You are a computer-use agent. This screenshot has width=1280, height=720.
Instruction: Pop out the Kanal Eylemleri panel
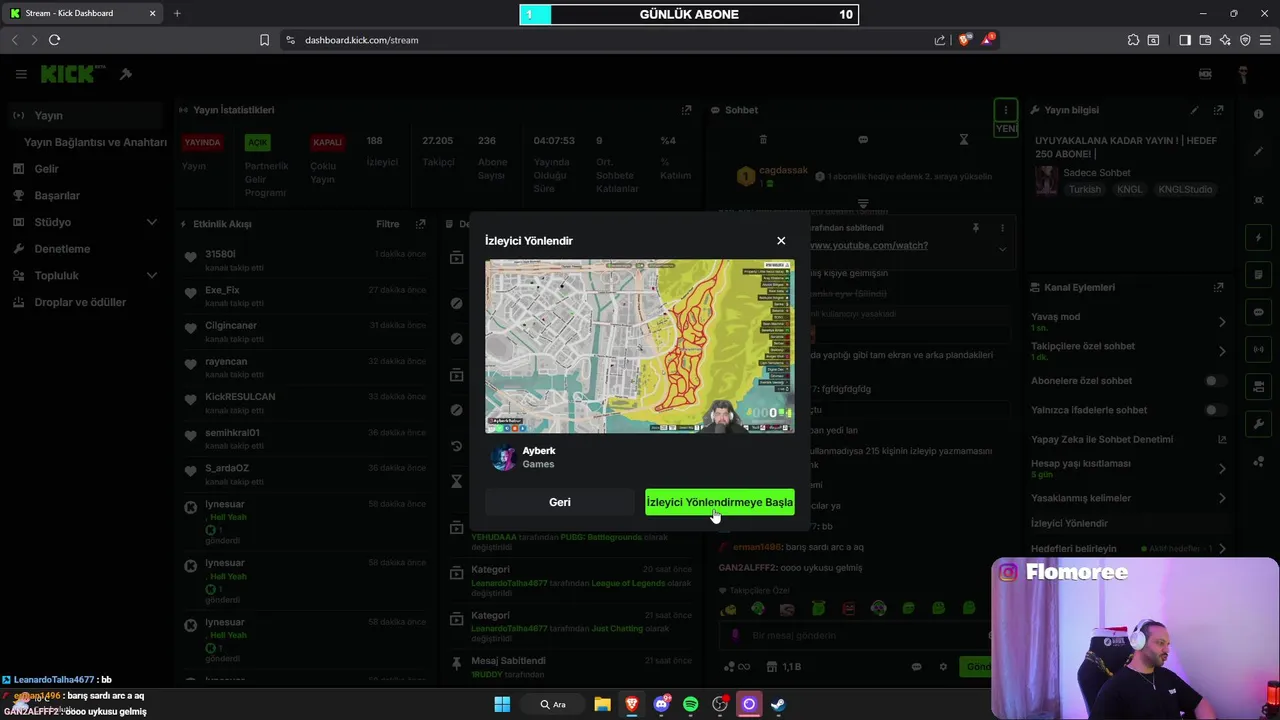tap(1218, 287)
